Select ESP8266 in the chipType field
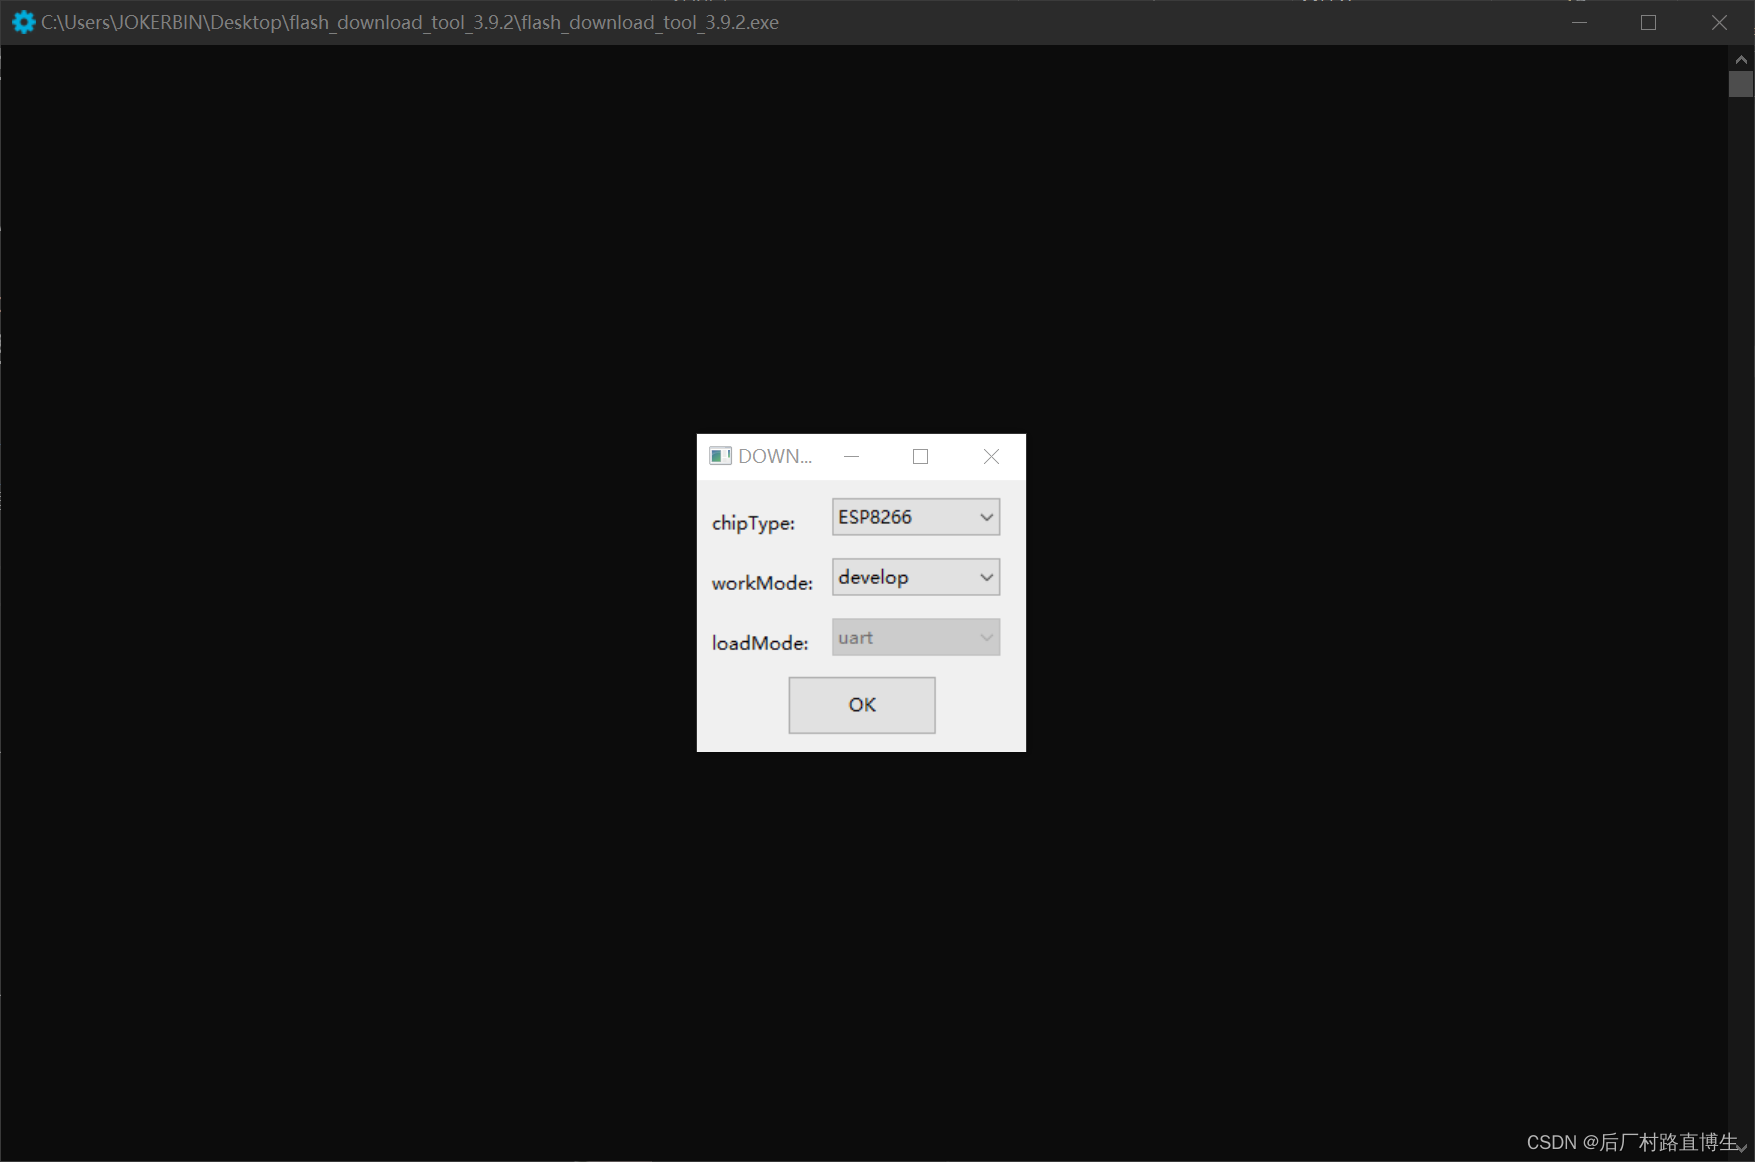 point(875,516)
